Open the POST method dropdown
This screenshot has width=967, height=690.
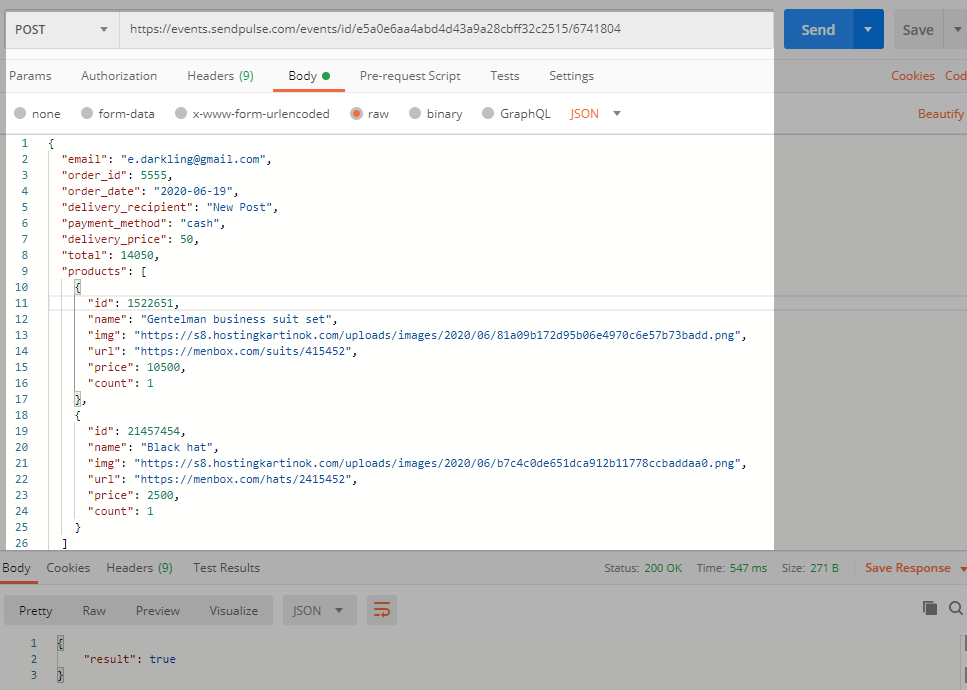(62, 30)
